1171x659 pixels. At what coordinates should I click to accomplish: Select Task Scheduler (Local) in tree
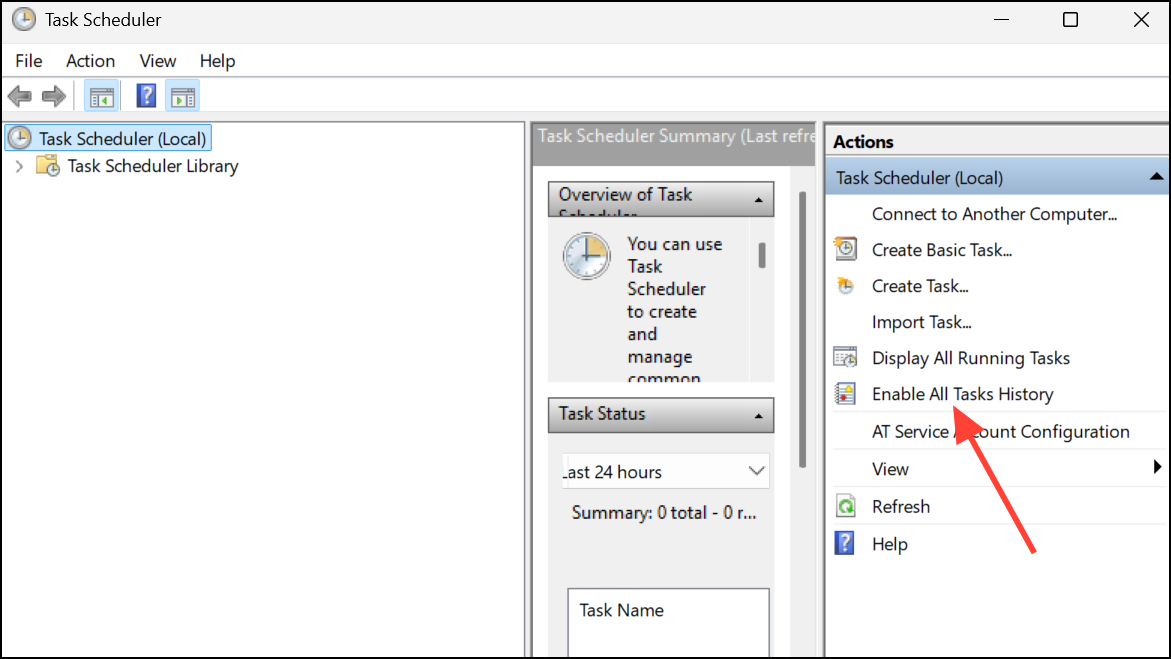tap(122, 139)
